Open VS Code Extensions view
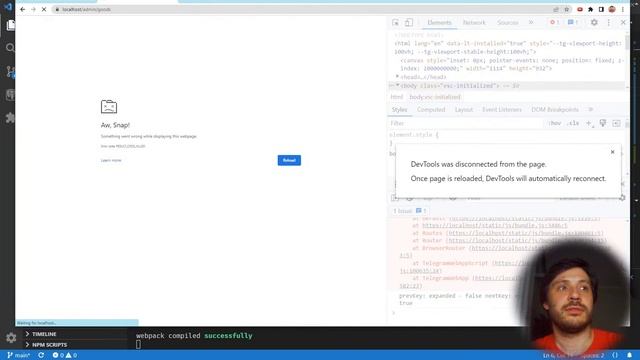Screen dimensions: 640x360 [10, 118]
